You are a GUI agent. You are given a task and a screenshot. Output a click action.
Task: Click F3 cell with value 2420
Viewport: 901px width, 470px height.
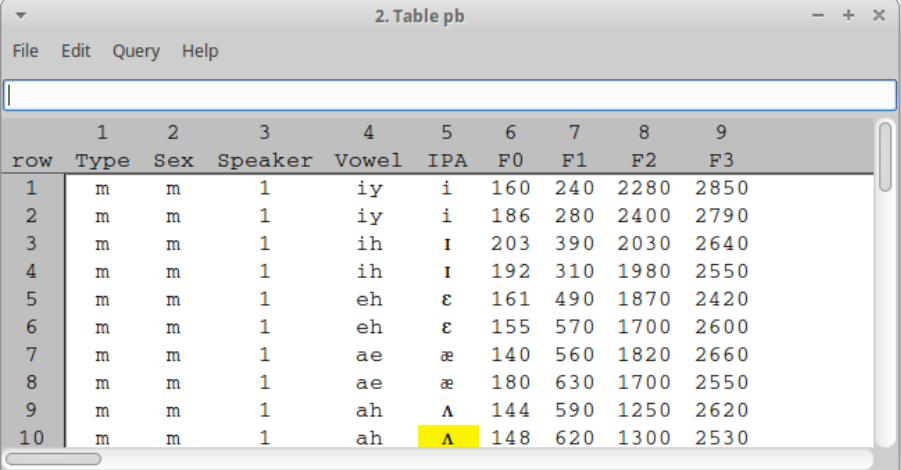[721, 299]
